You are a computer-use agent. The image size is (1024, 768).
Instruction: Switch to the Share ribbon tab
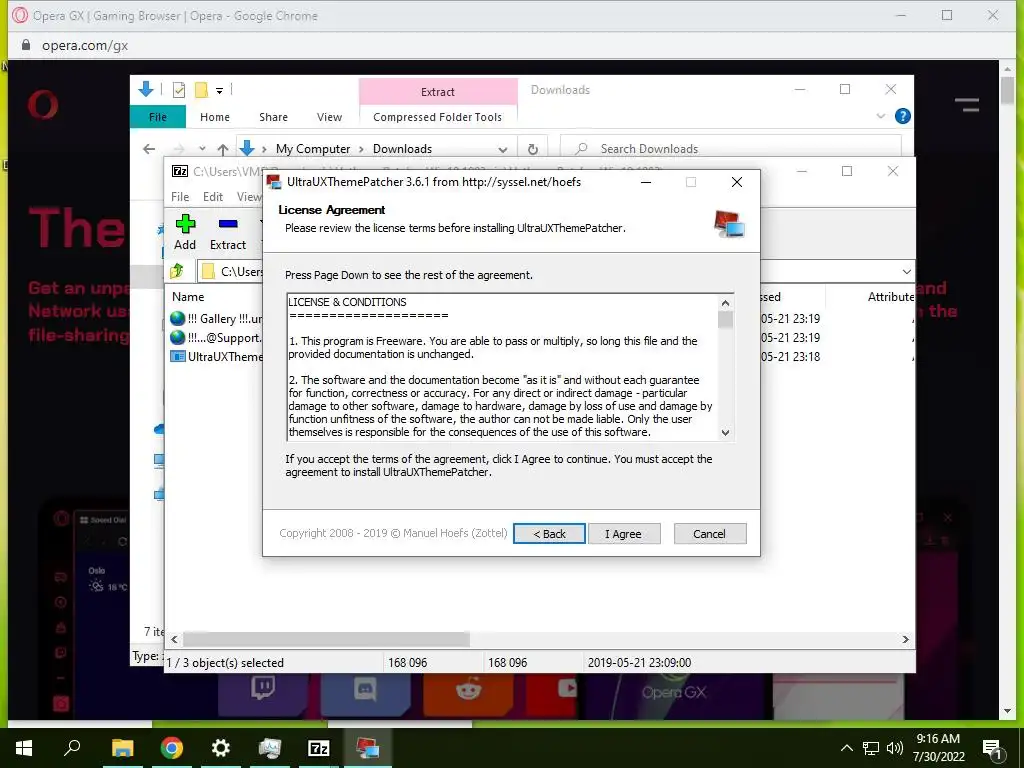click(x=273, y=117)
